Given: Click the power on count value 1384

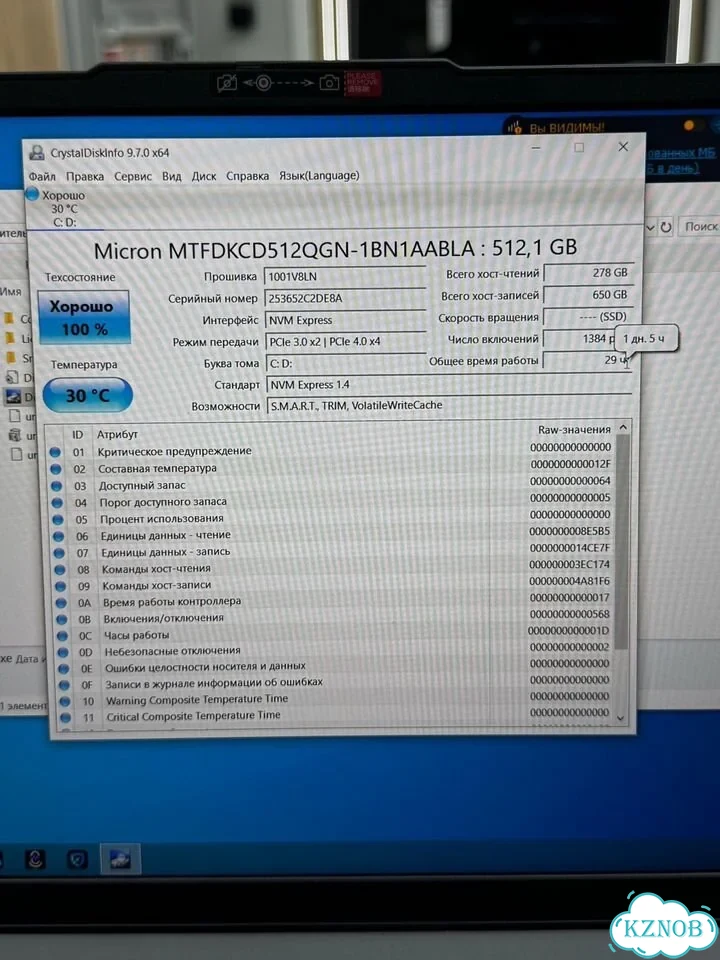Looking at the screenshot, I should pos(579,339).
